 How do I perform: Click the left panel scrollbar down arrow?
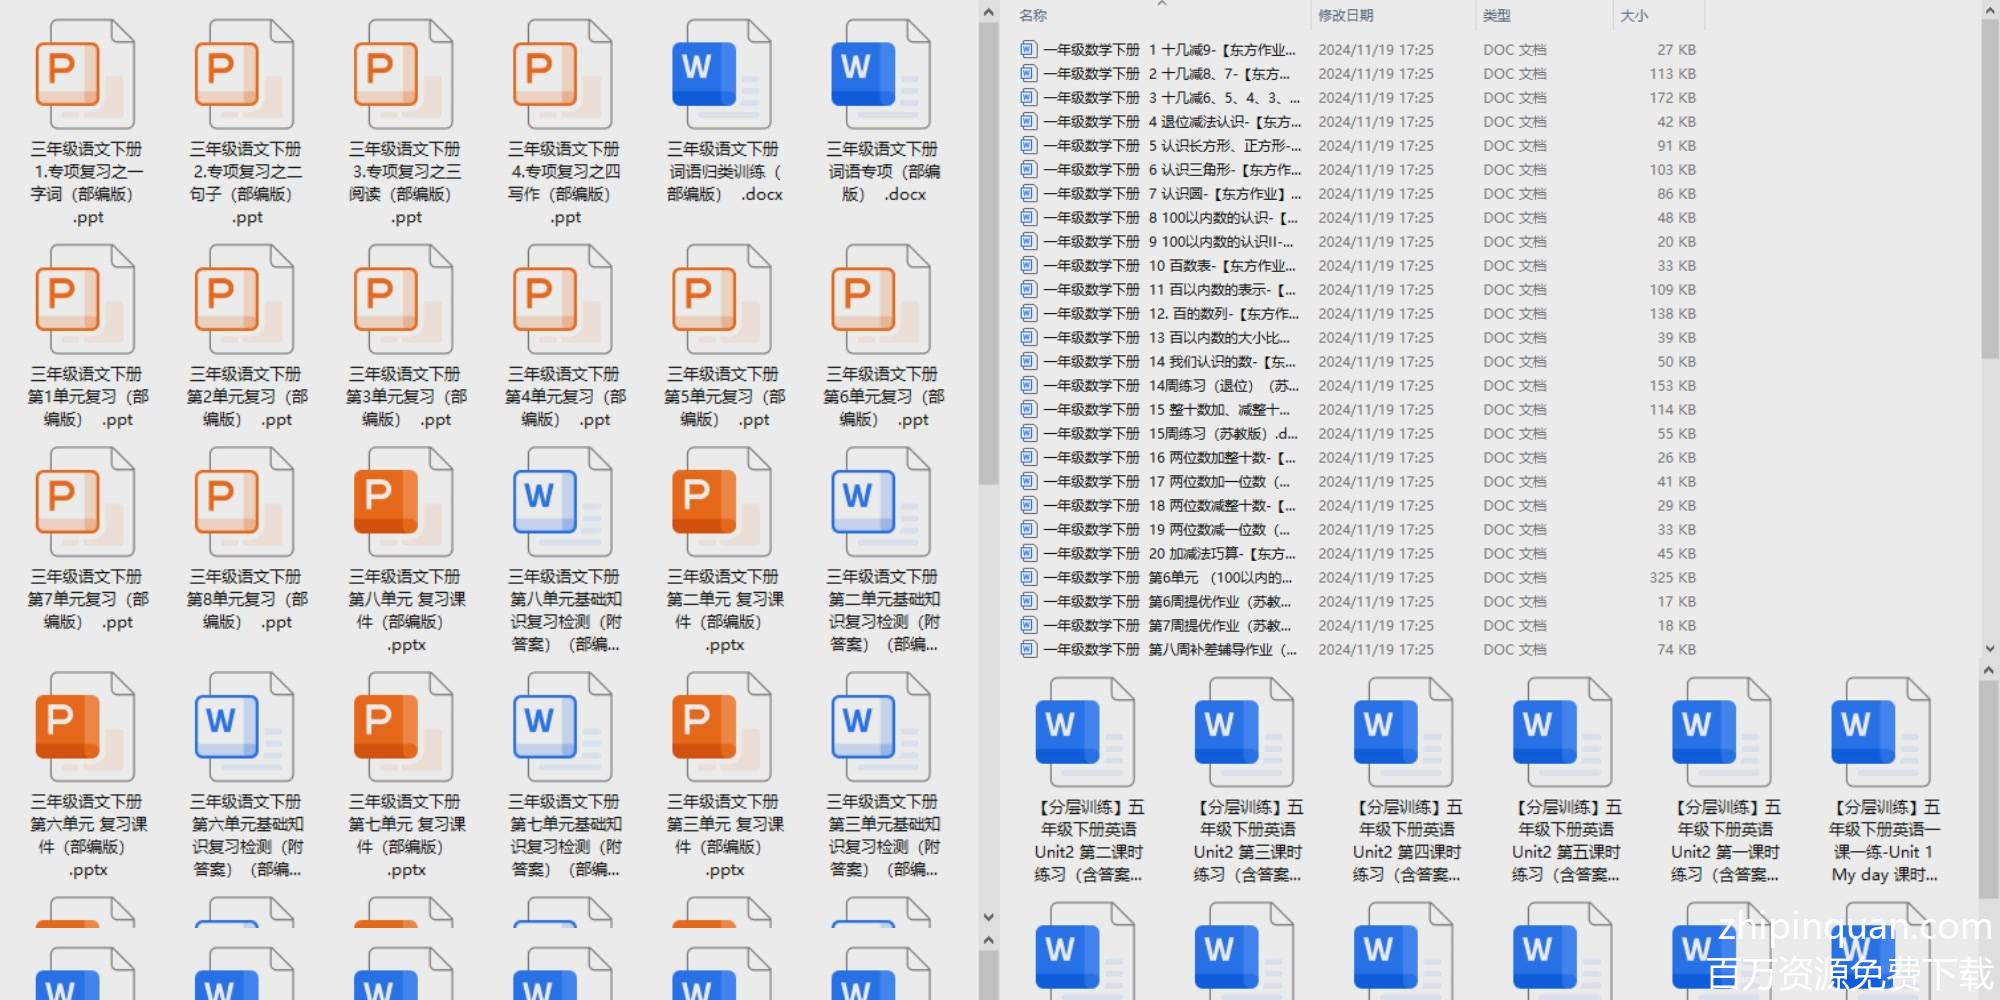pos(988,916)
